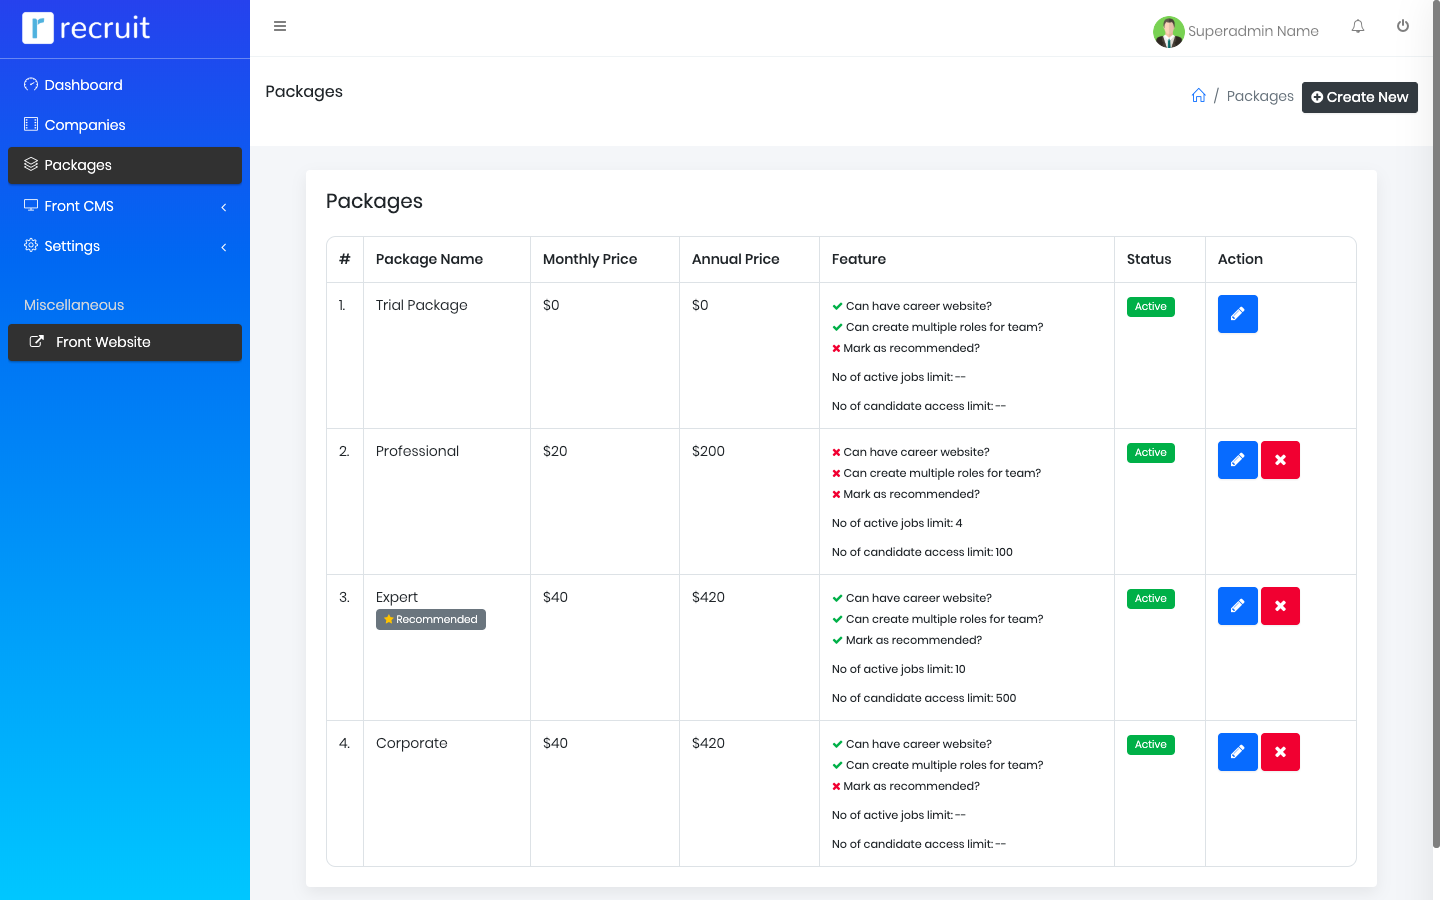Edit the Expert package
The height and width of the screenshot is (900, 1440).
point(1237,606)
